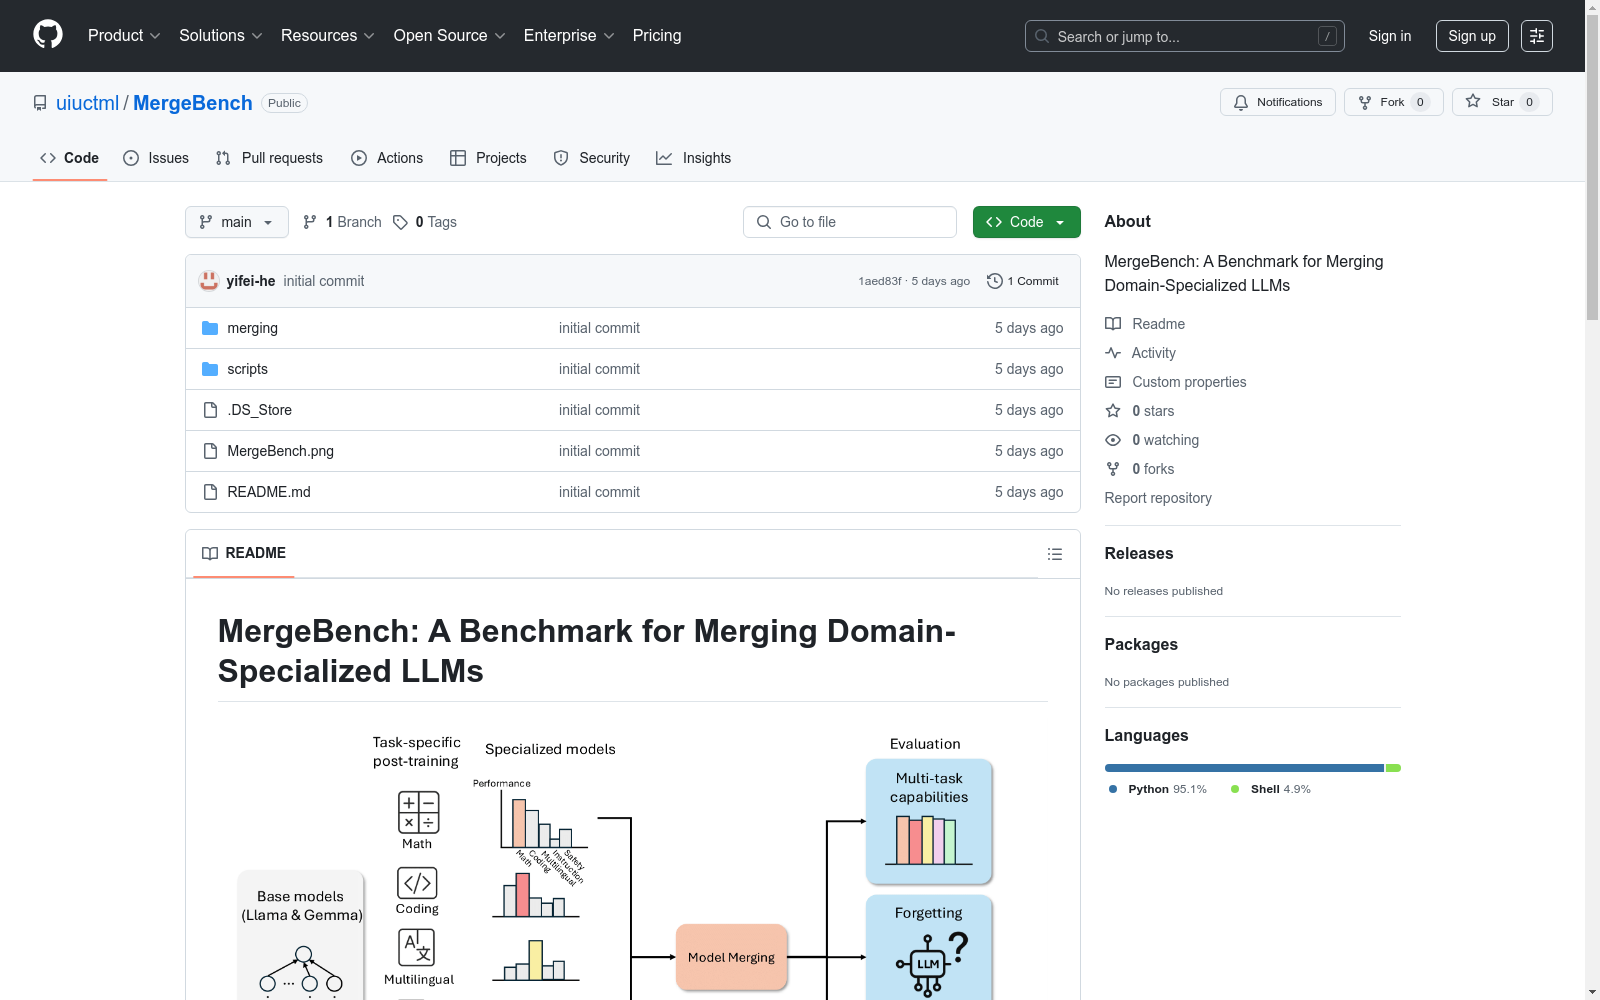Open the appearance settings icon in header
The image size is (1600, 1000).
pyautogui.click(x=1537, y=36)
